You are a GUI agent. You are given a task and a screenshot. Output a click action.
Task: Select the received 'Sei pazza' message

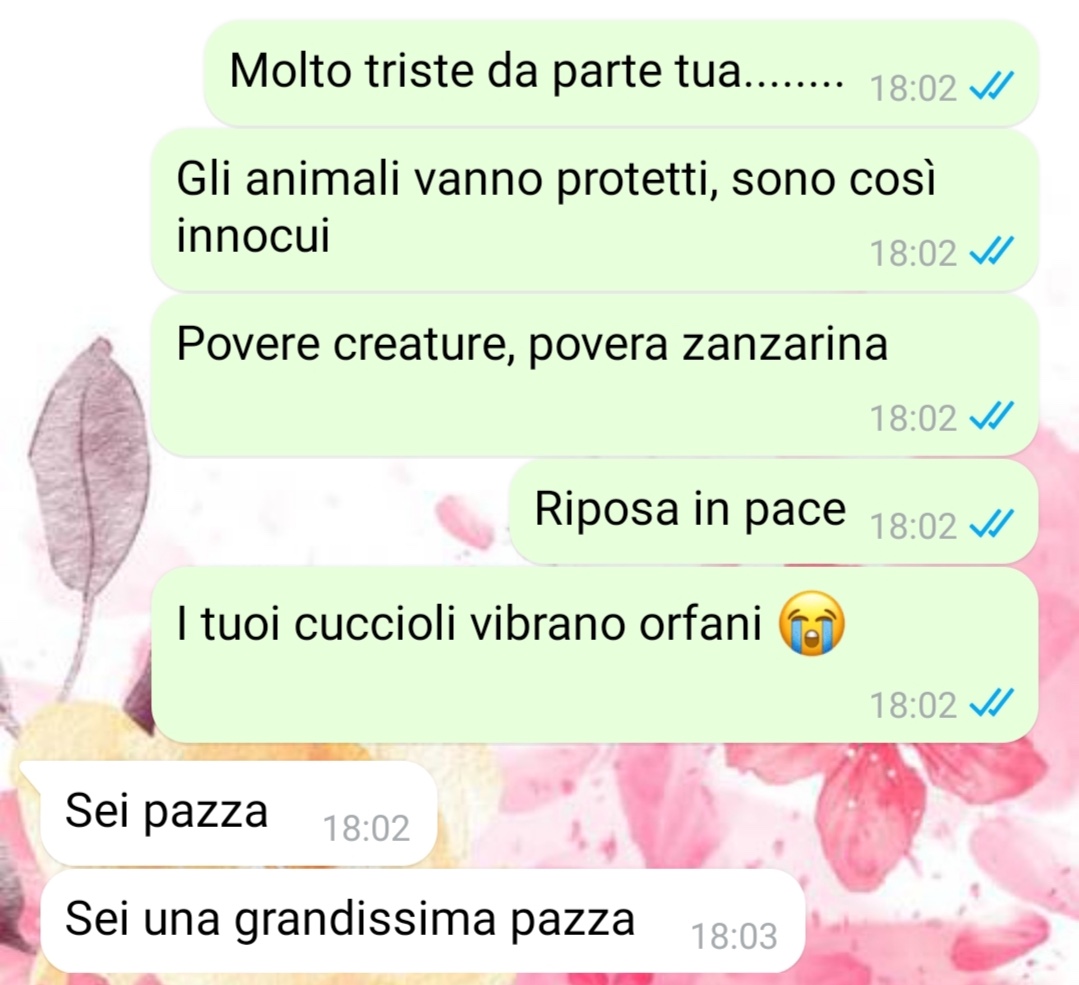click(x=237, y=813)
